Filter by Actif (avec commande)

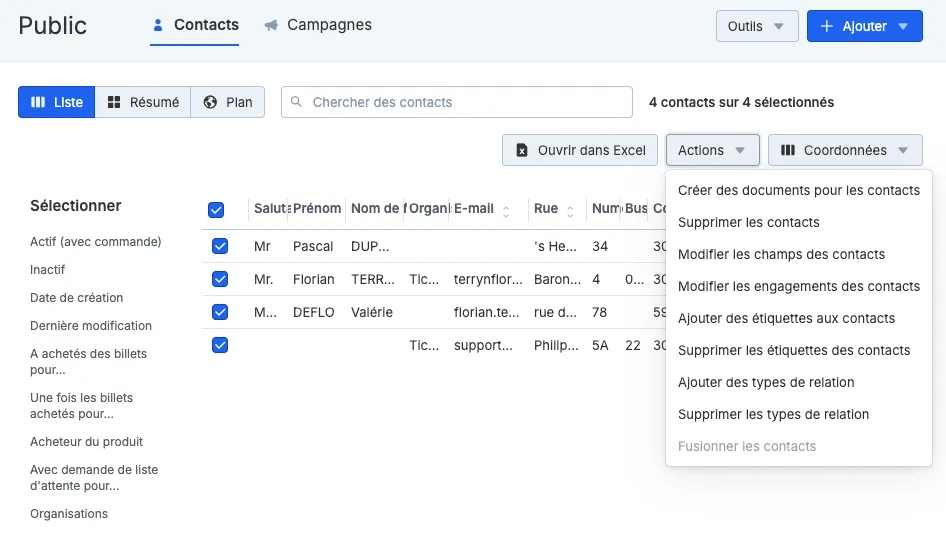coord(96,241)
